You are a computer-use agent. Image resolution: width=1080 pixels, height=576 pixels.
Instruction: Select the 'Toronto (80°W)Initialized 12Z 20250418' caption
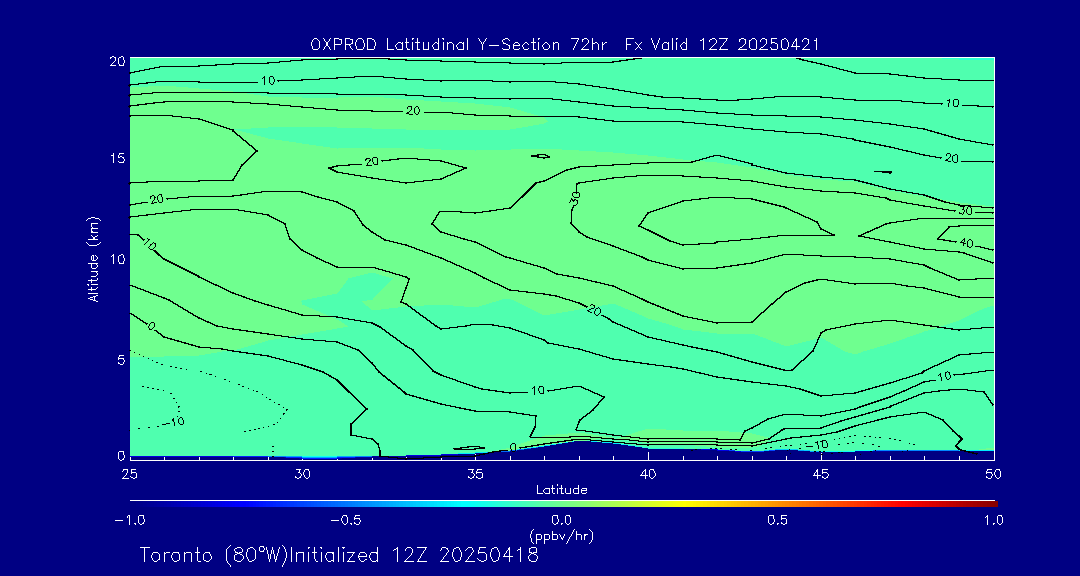click(339, 555)
